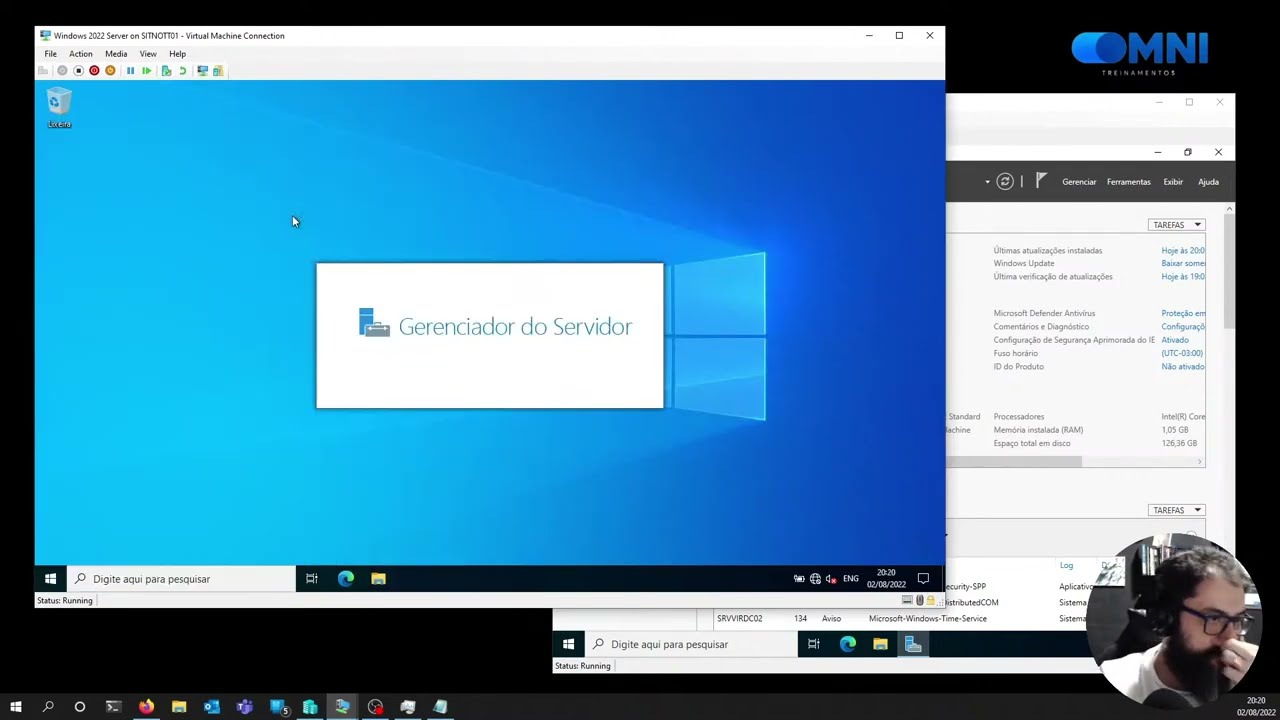Viewport: 1280px width, 720px height.
Task: Click the green Reset toolbar icon
Action: (146, 71)
